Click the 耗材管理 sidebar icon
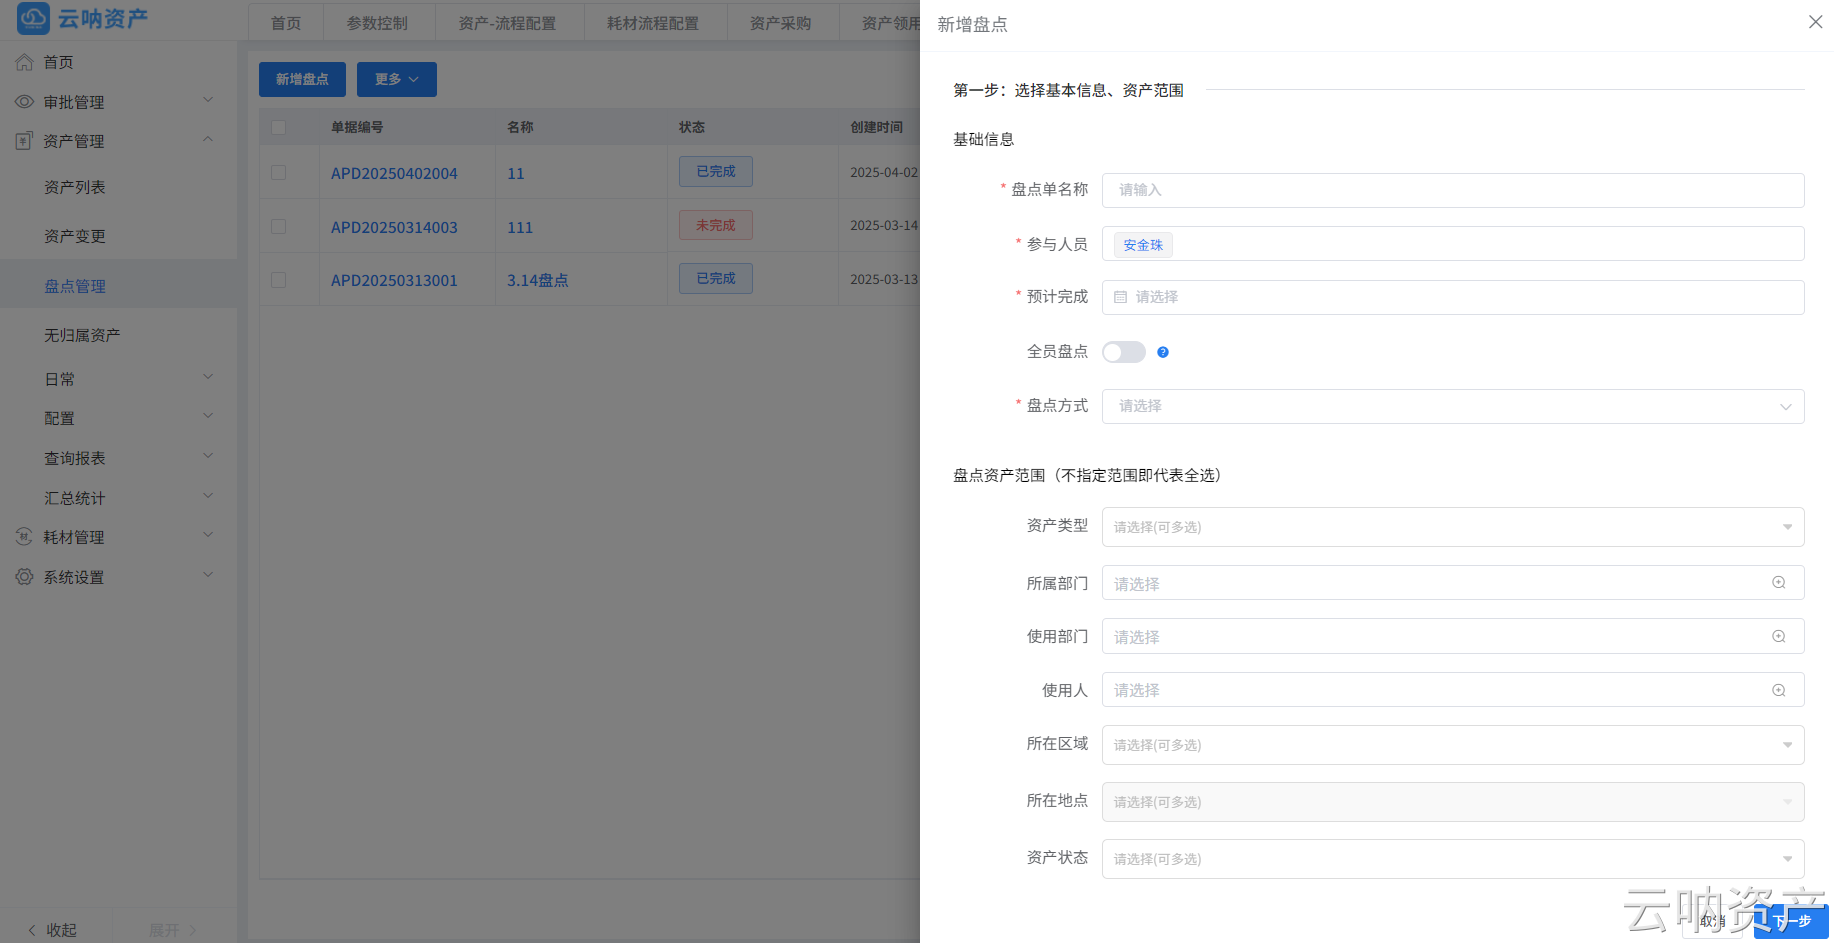Screen dimensions: 1834x943 click(x=24, y=537)
